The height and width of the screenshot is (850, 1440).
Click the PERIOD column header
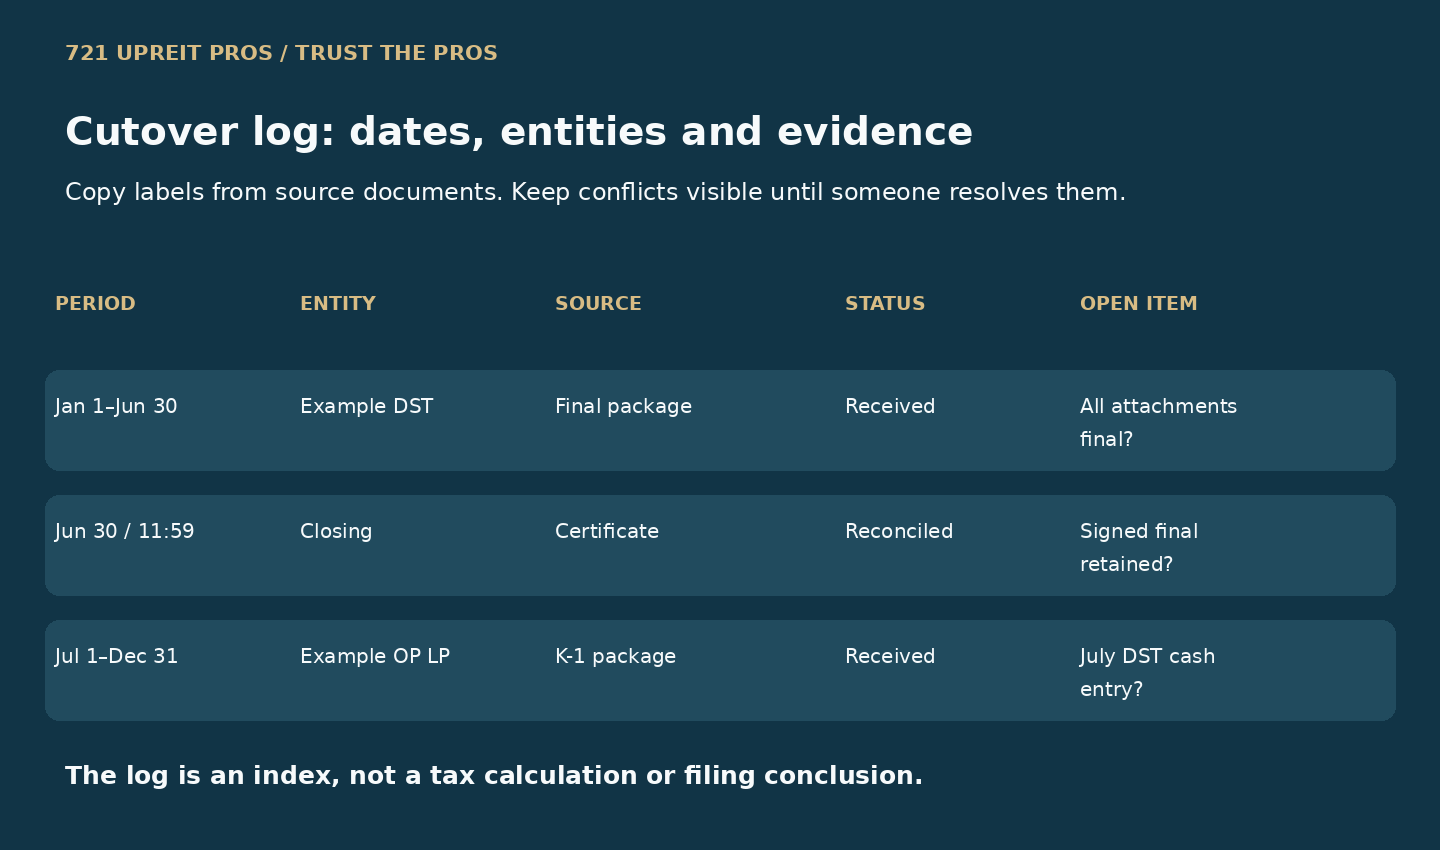[95, 304]
